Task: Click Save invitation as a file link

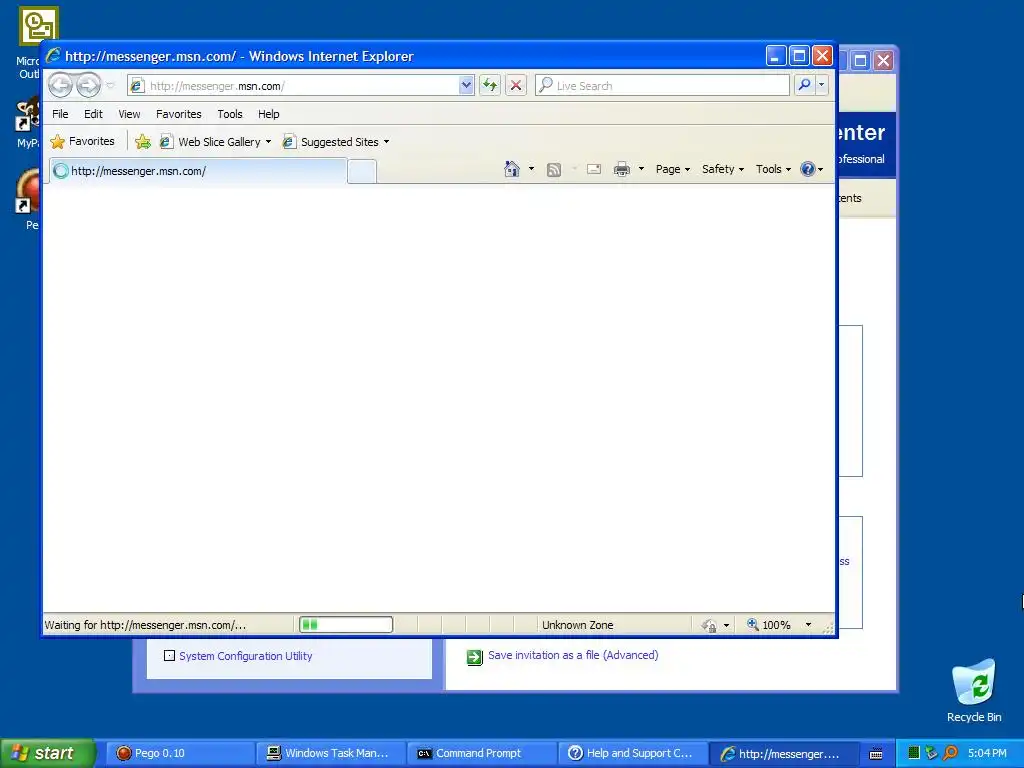Action: [573, 655]
